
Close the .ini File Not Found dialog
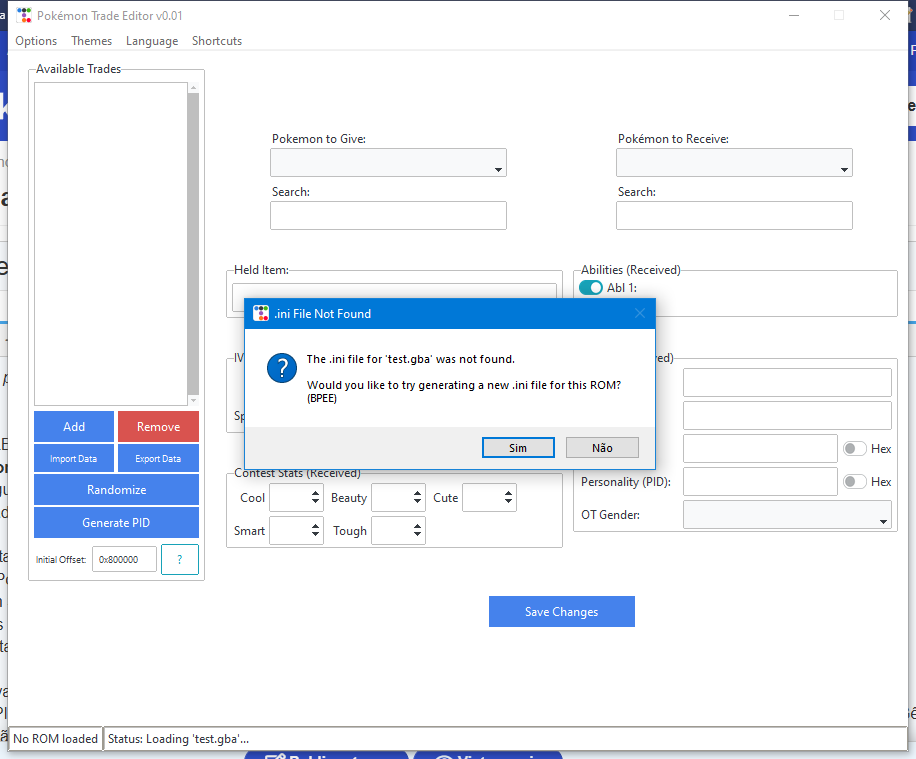639,314
